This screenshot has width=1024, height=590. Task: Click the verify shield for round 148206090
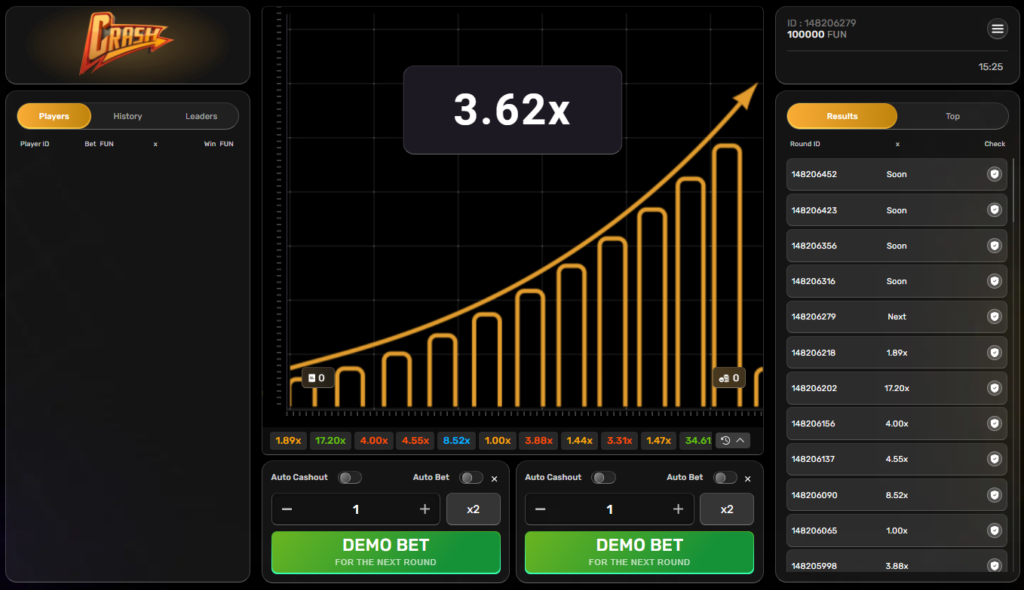pyautogui.click(x=994, y=495)
